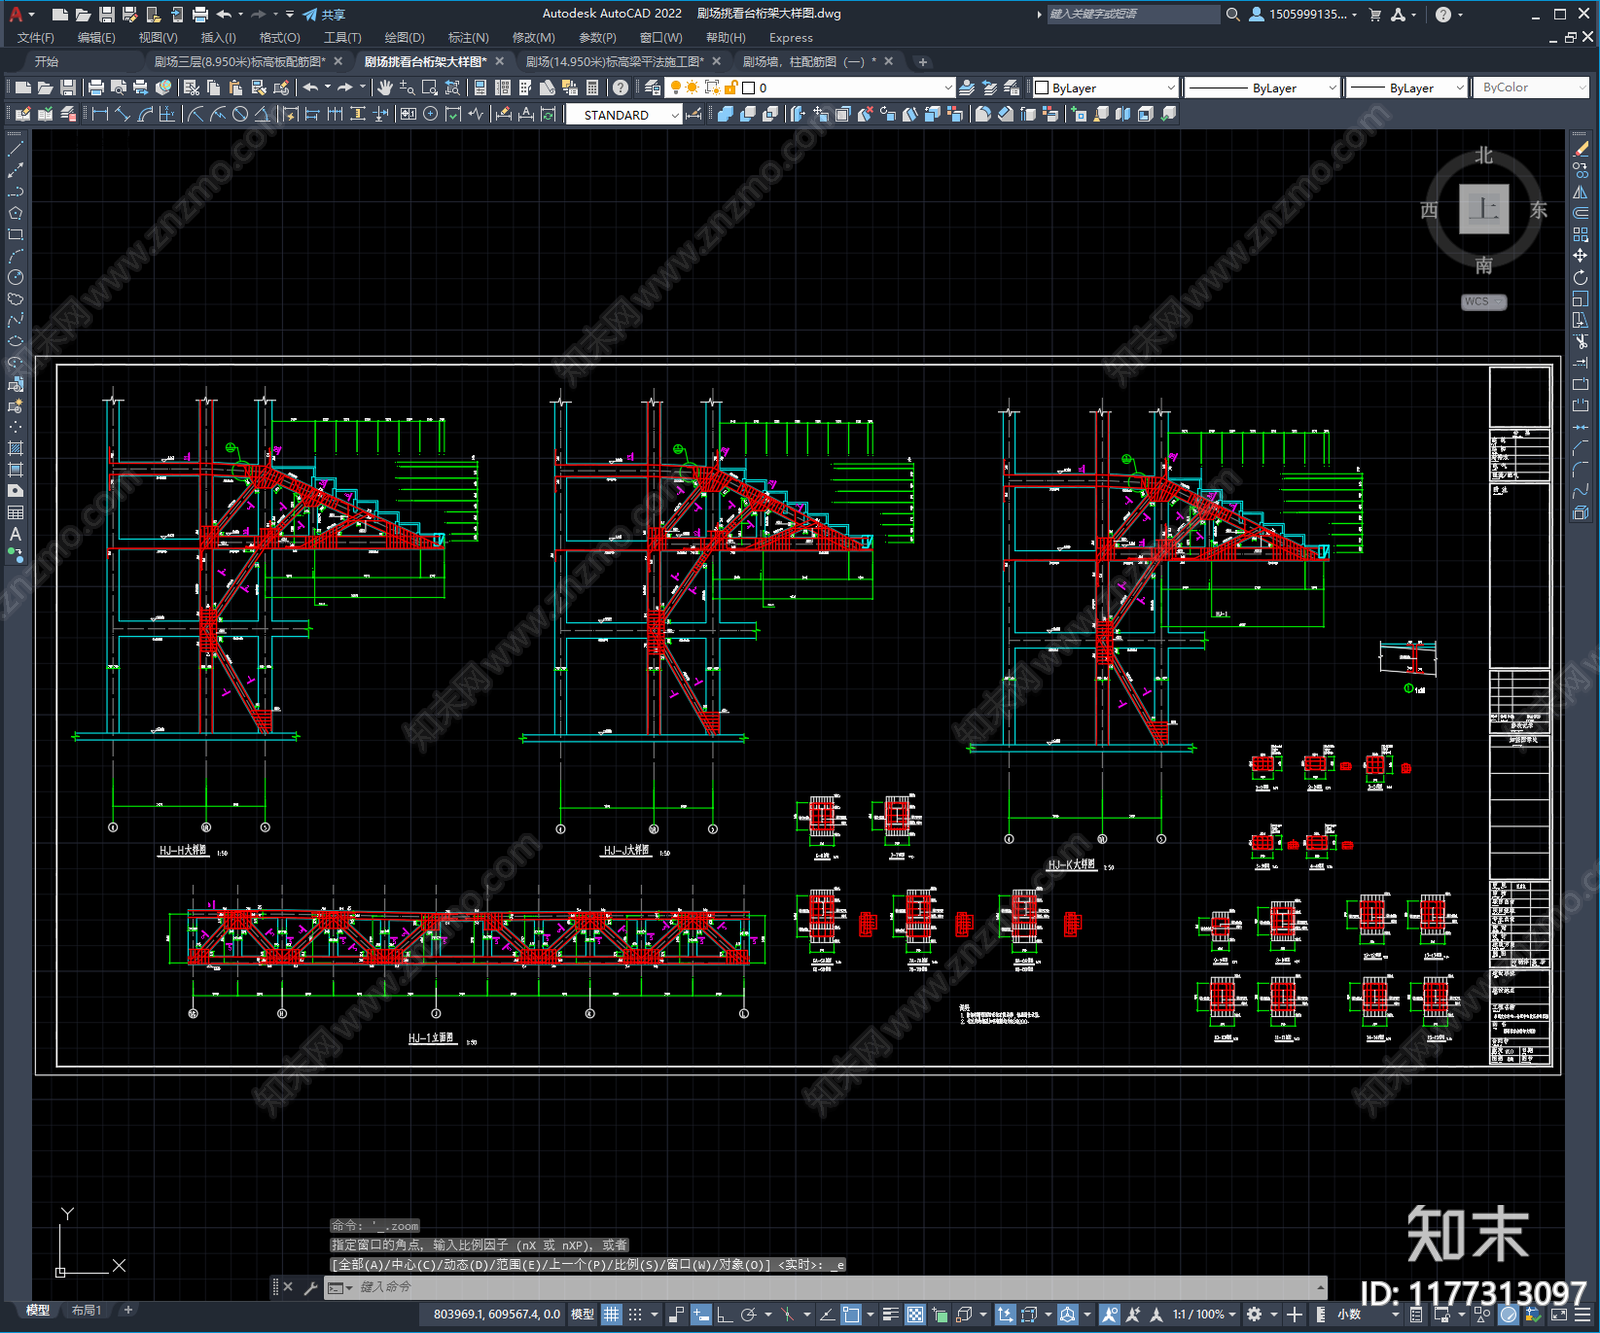Screen dimensions: 1600x1333
Task: Click the Undo arrow in quick access toolbar
Action: click(224, 14)
